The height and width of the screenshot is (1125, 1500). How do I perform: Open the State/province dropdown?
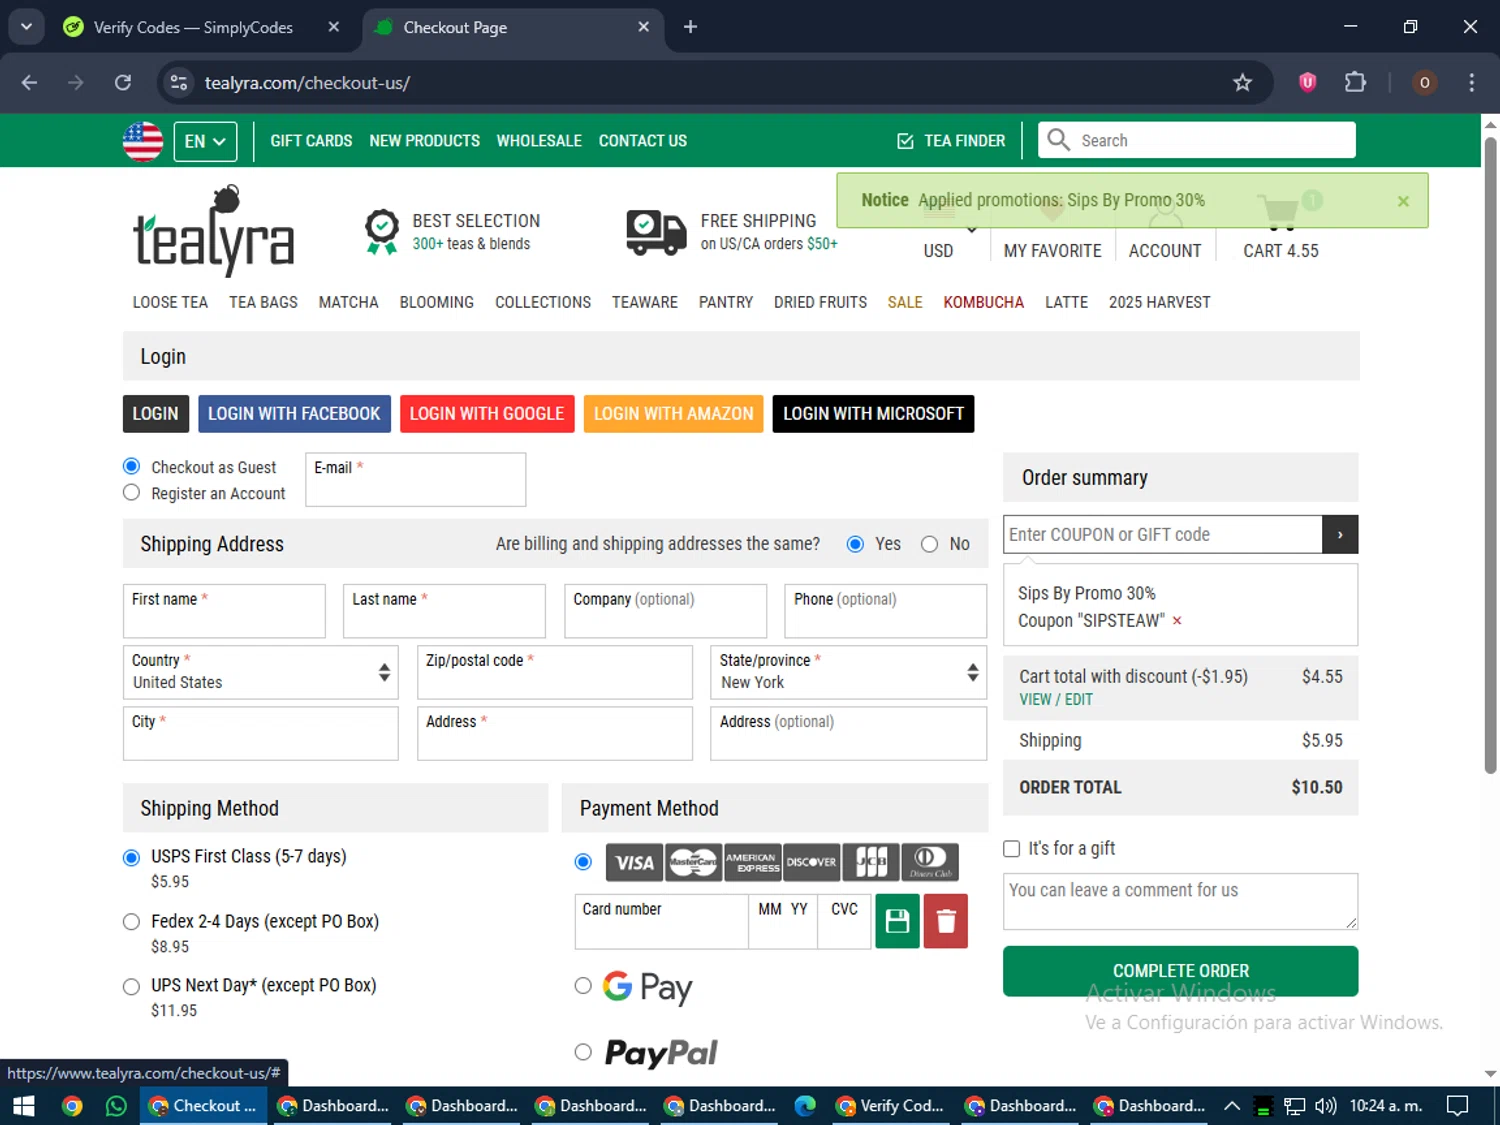[x=848, y=672]
